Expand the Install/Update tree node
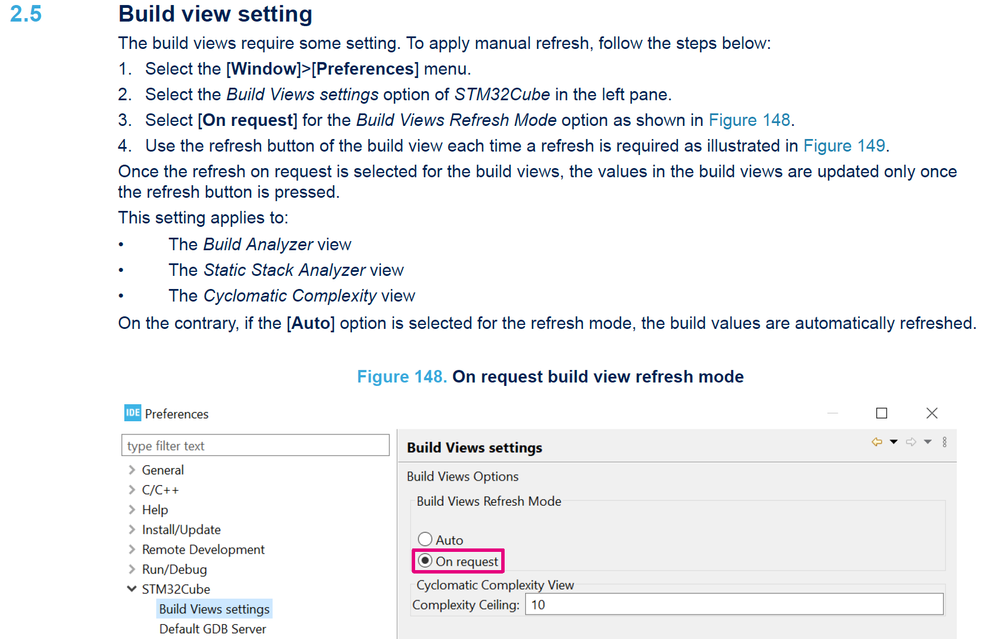 (x=132, y=529)
